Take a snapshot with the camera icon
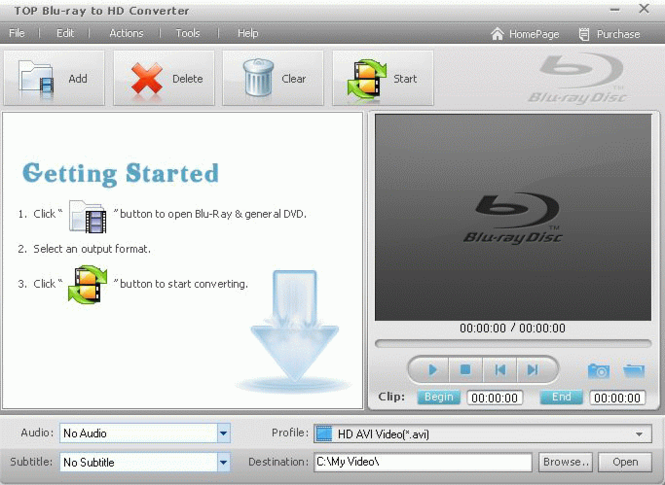 (598, 371)
